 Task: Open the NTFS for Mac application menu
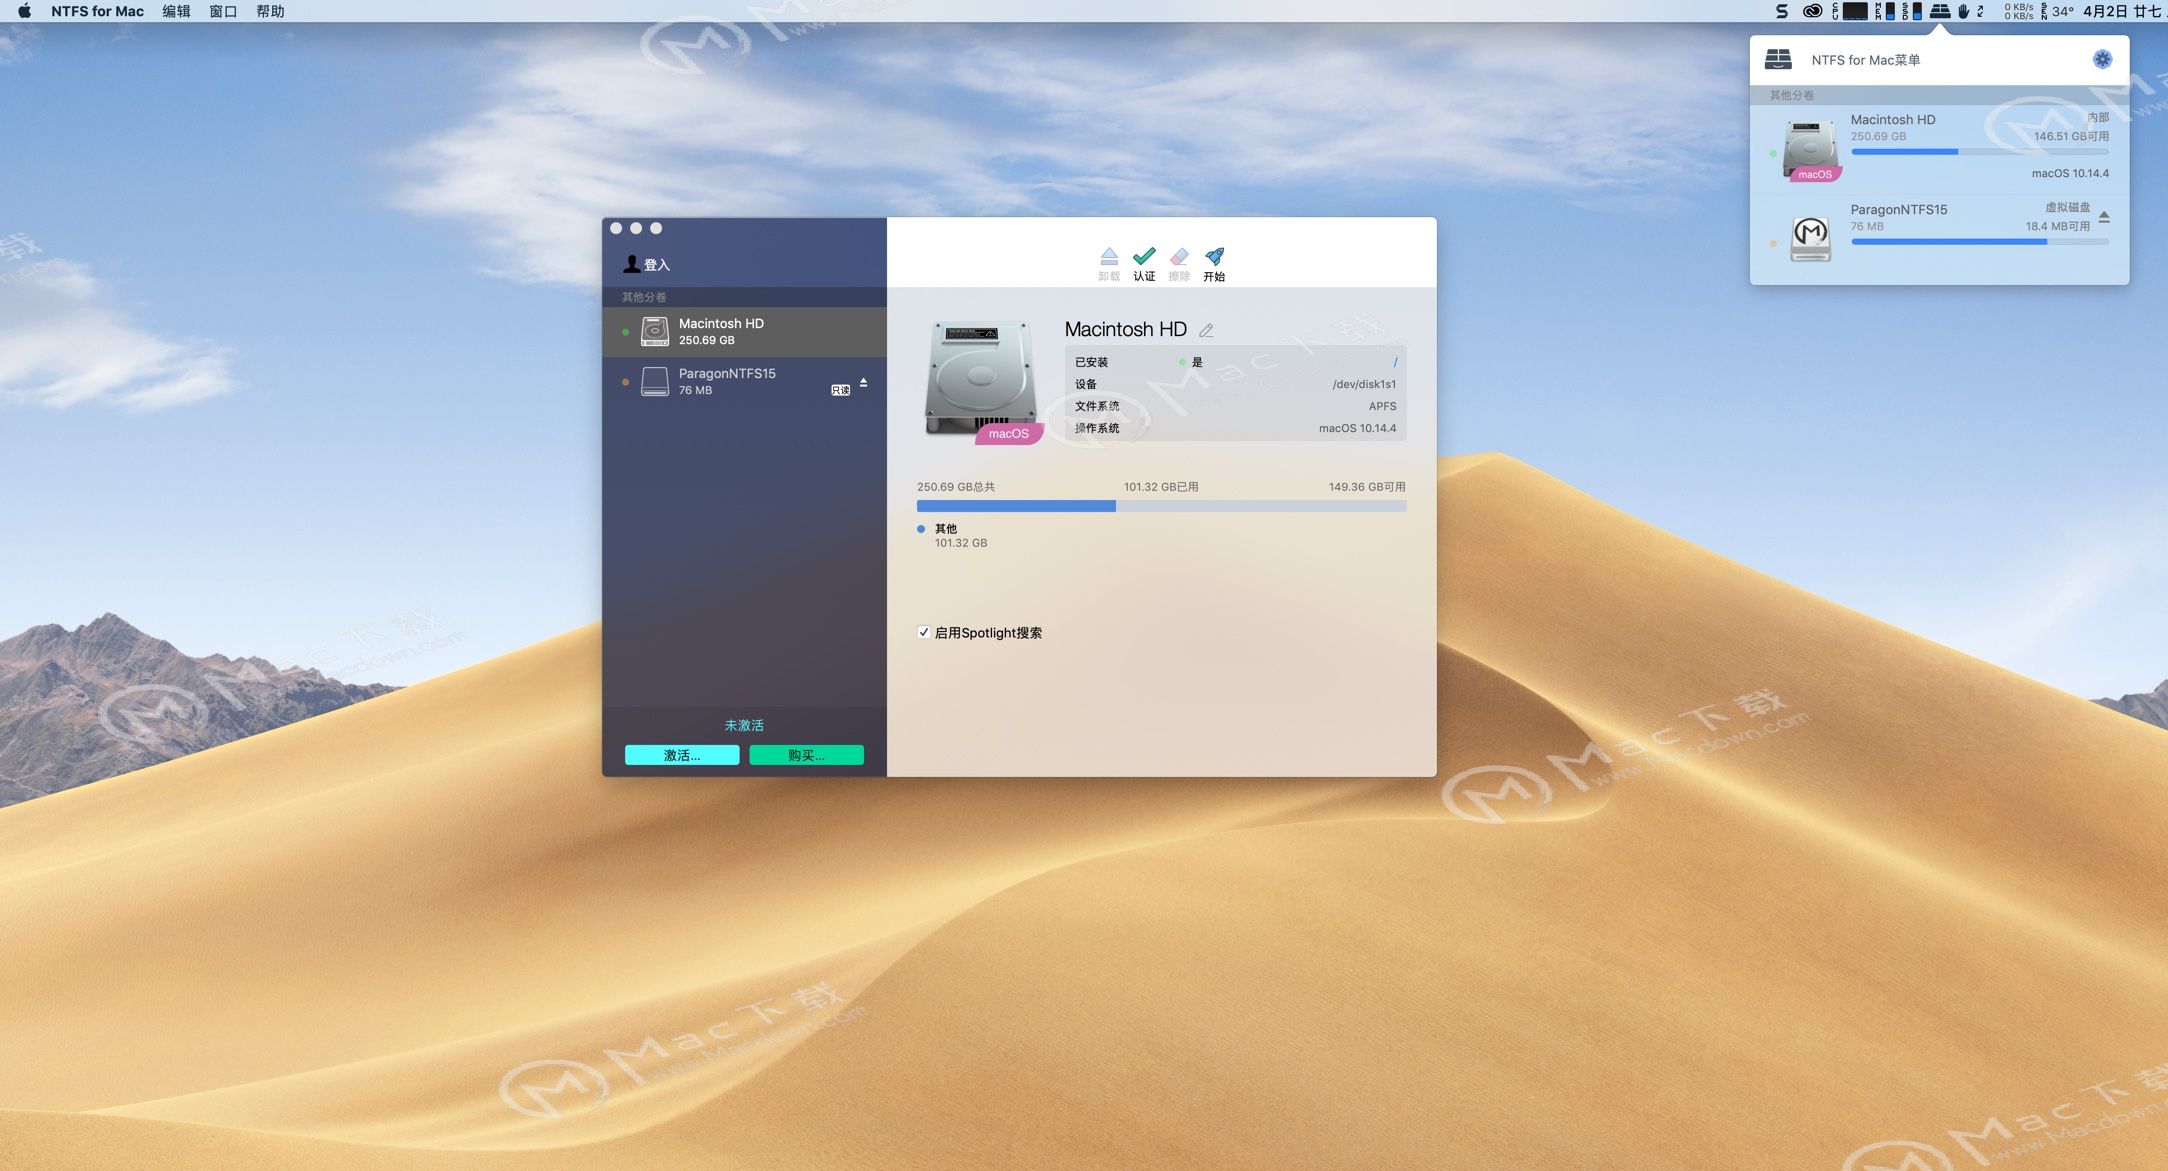[x=97, y=11]
